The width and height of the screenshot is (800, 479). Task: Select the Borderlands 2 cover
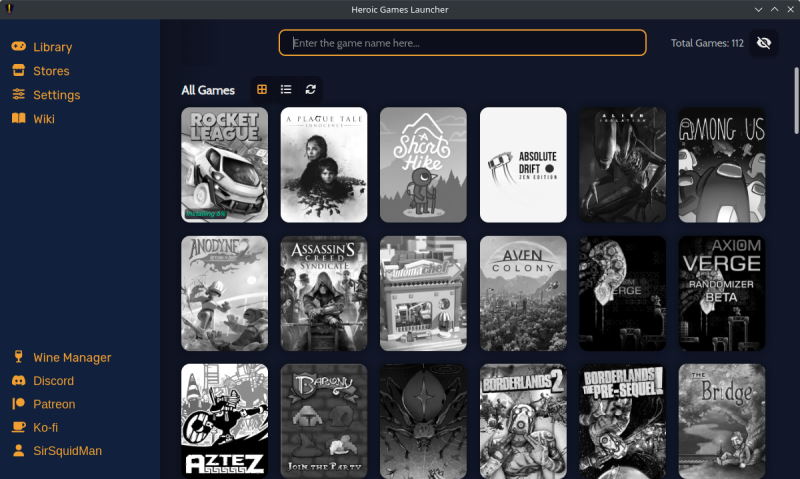click(x=523, y=421)
